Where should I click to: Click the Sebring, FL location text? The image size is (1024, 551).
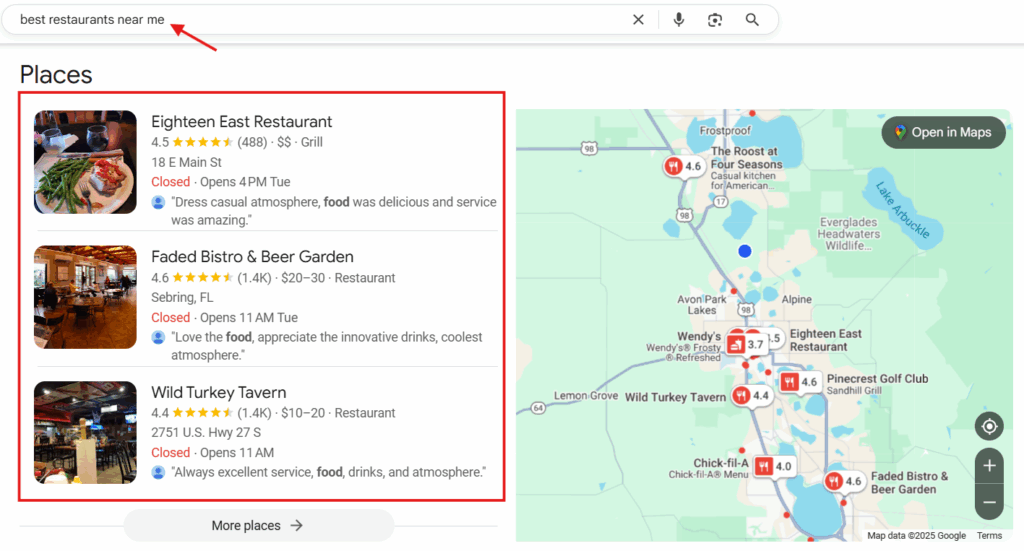pyautogui.click(x=182, y=297)
